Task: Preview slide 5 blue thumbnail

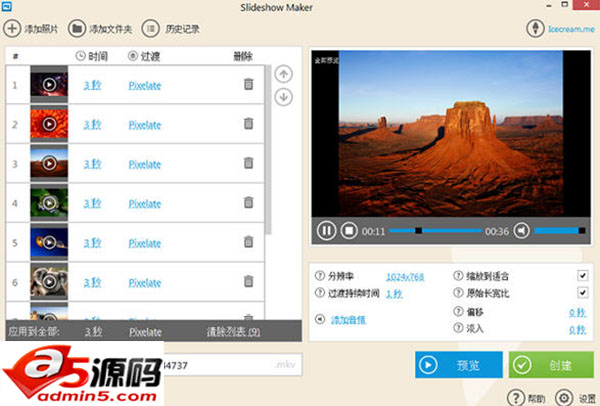Action: coord(49,242)
